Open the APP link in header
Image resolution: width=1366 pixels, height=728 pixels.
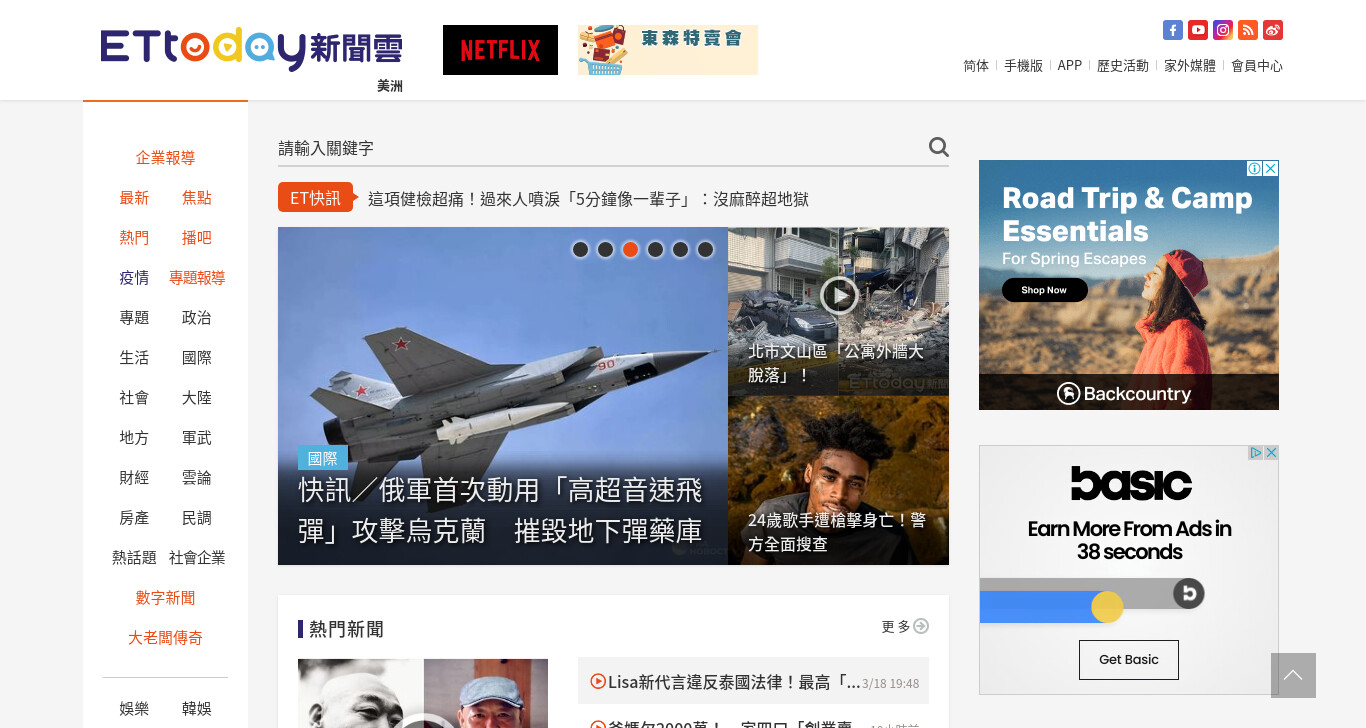pos(1070,66)
